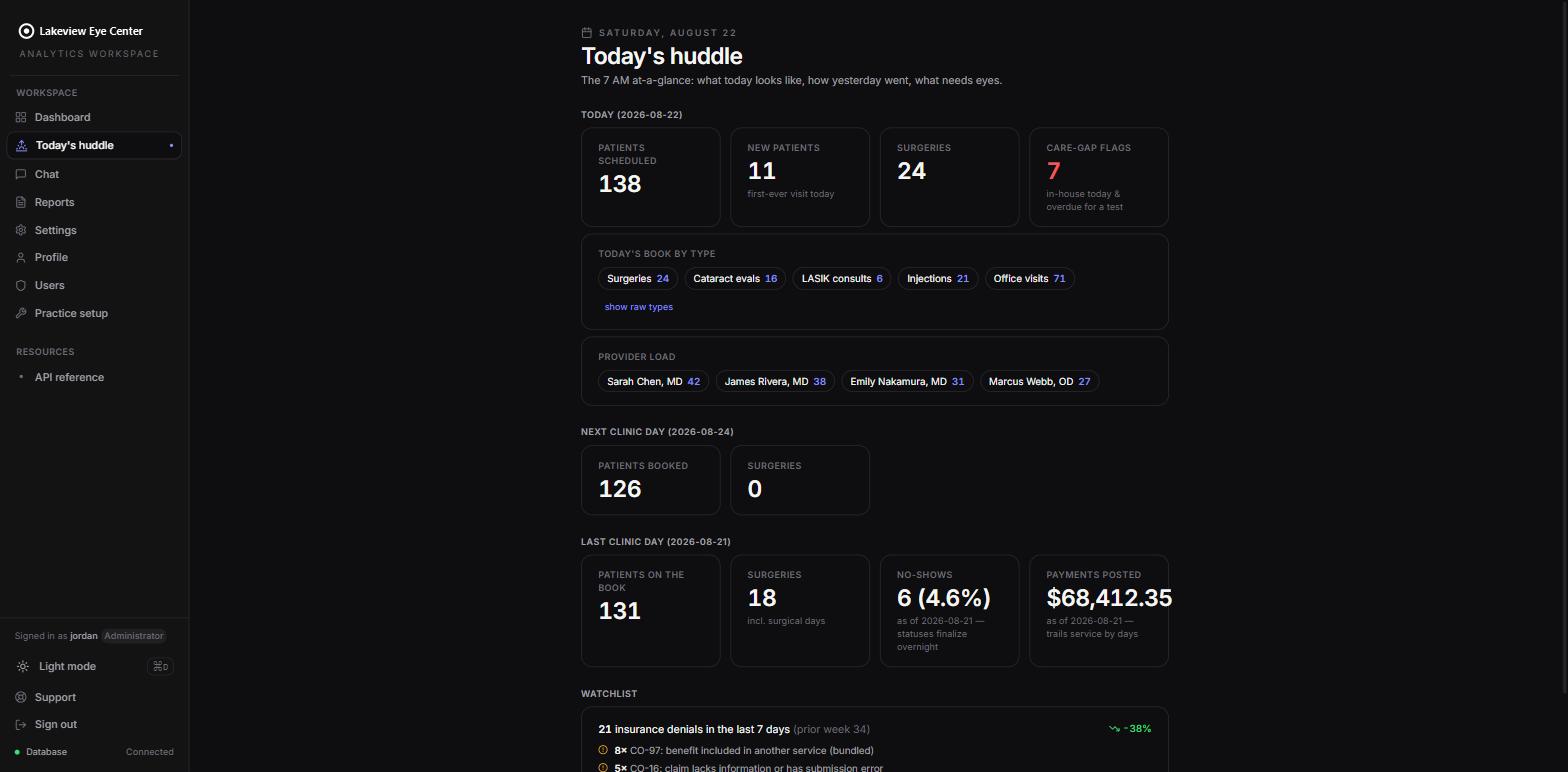Click the Sign out arrow icon
This screenshot has width=1568, height=772.
tap(21, 724)
